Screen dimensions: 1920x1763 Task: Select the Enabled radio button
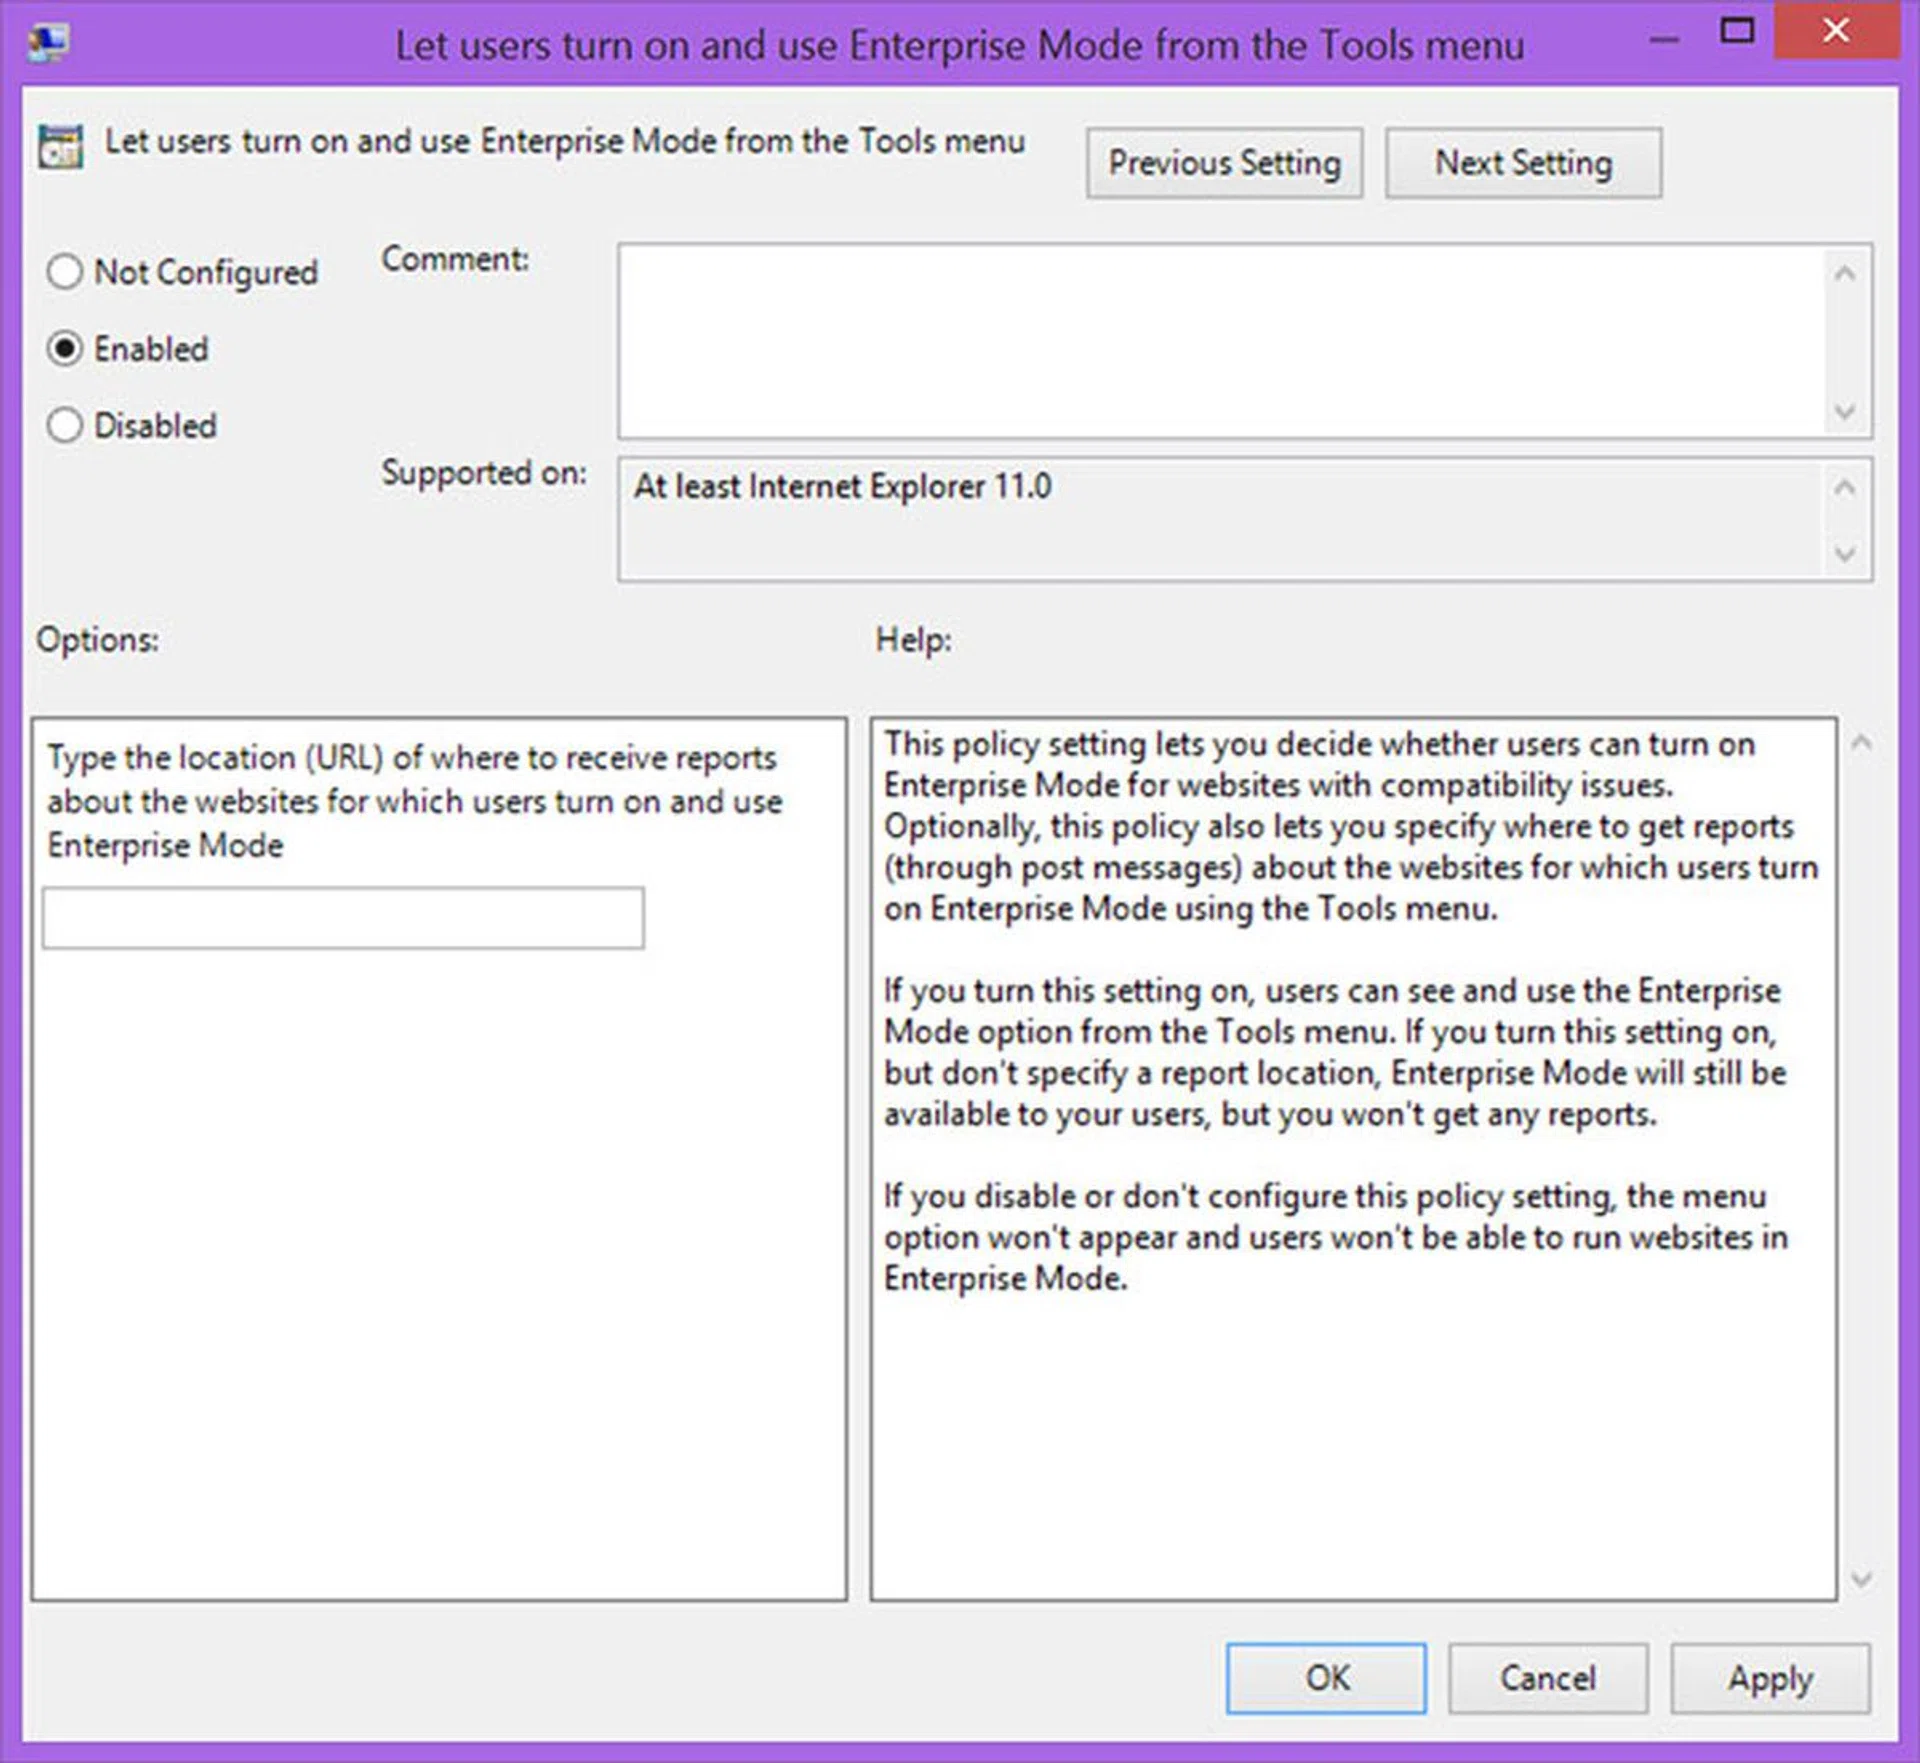pos(65,349)
